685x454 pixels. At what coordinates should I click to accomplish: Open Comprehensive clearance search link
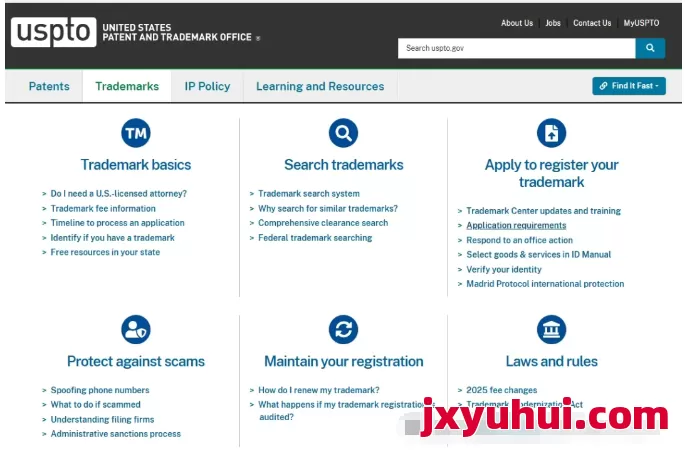(x=323, y=223)
